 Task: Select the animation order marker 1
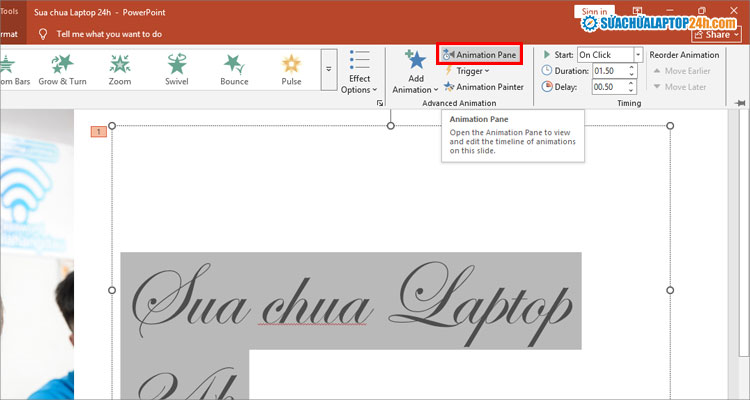[x=98, y=131]
